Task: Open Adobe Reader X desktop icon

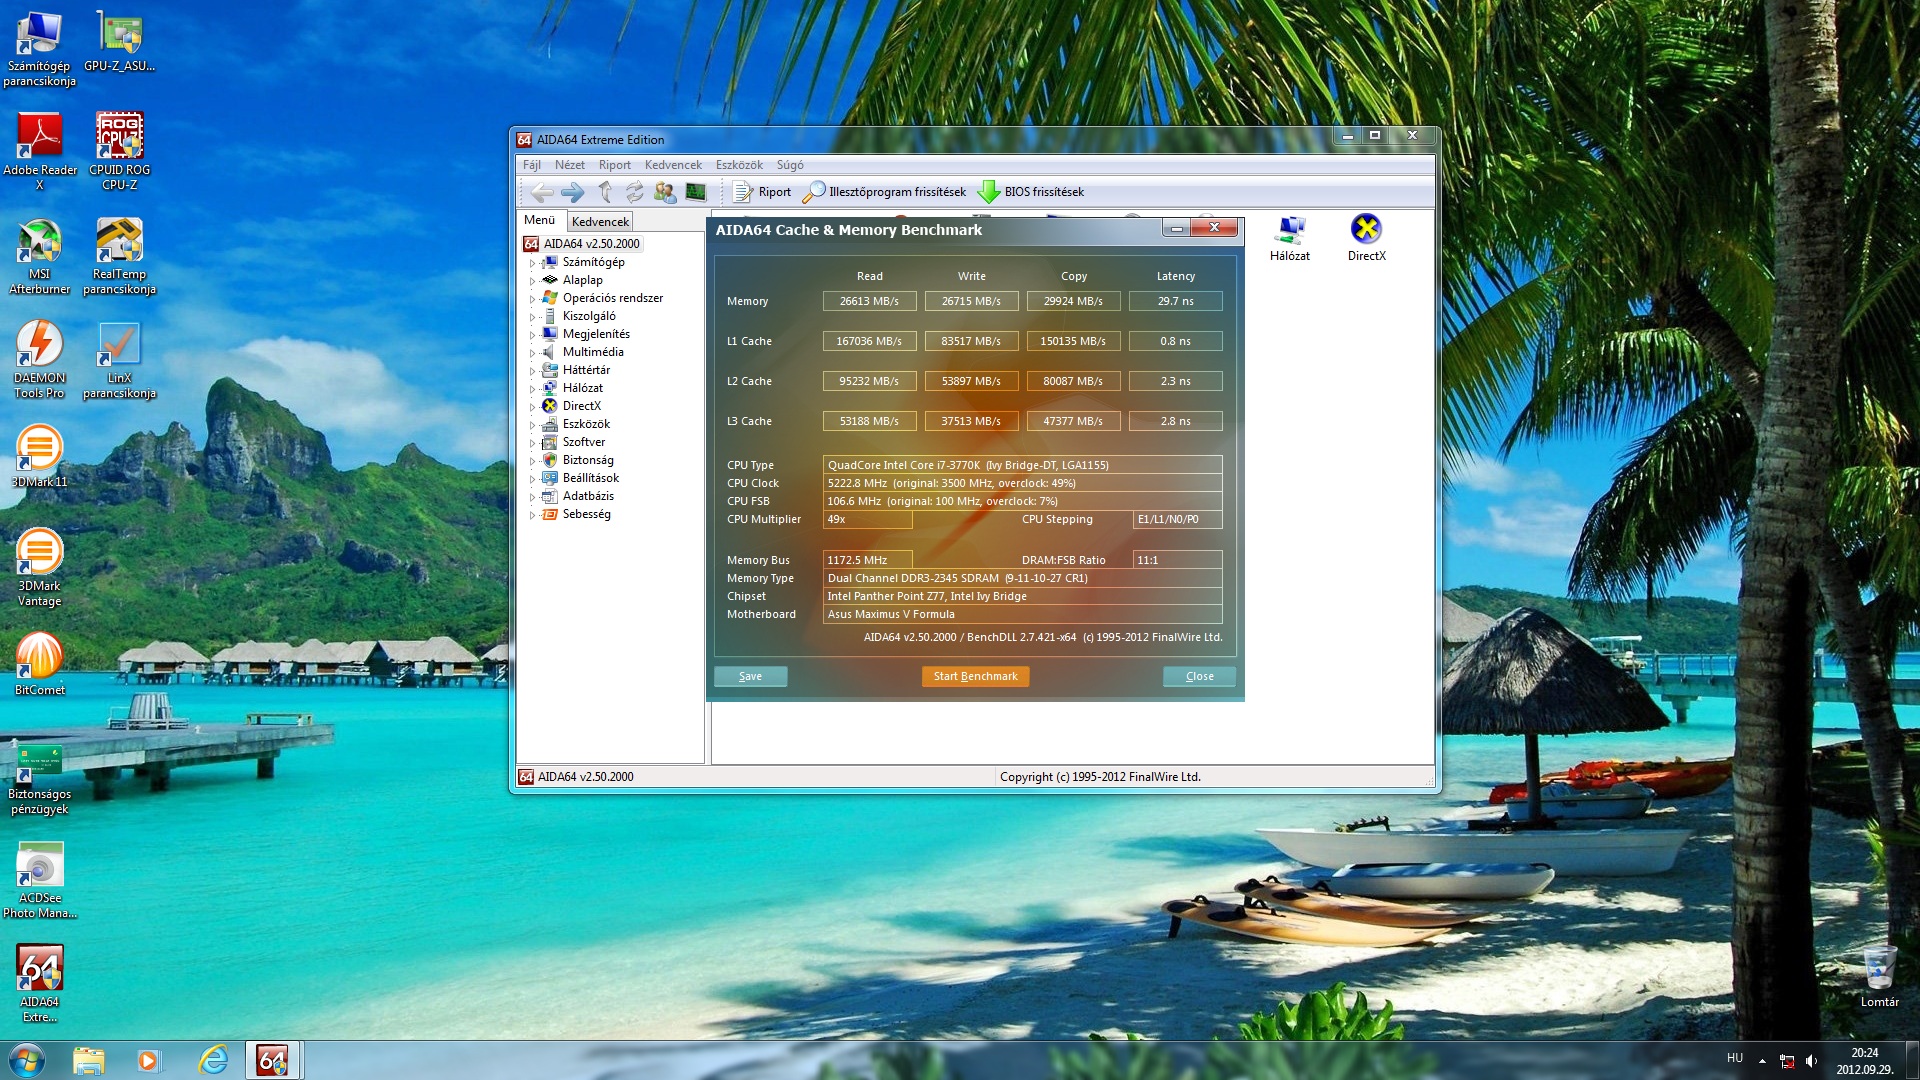Action: 39,151
